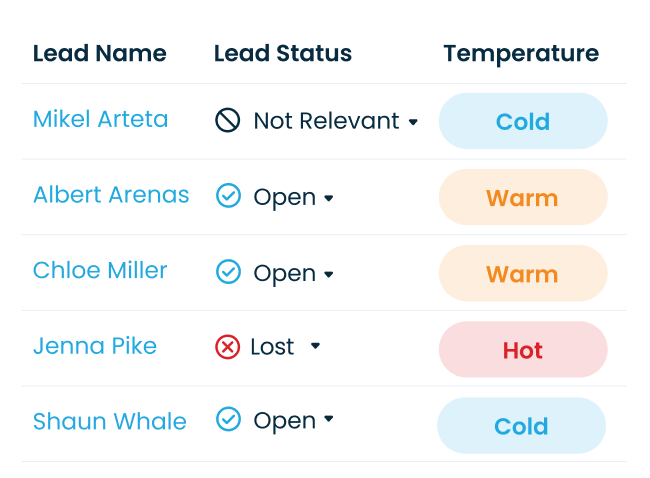Click the Open checkmark icon beside Shaun Whale
This screenshot has width=650, height=478.
point(228,420)
